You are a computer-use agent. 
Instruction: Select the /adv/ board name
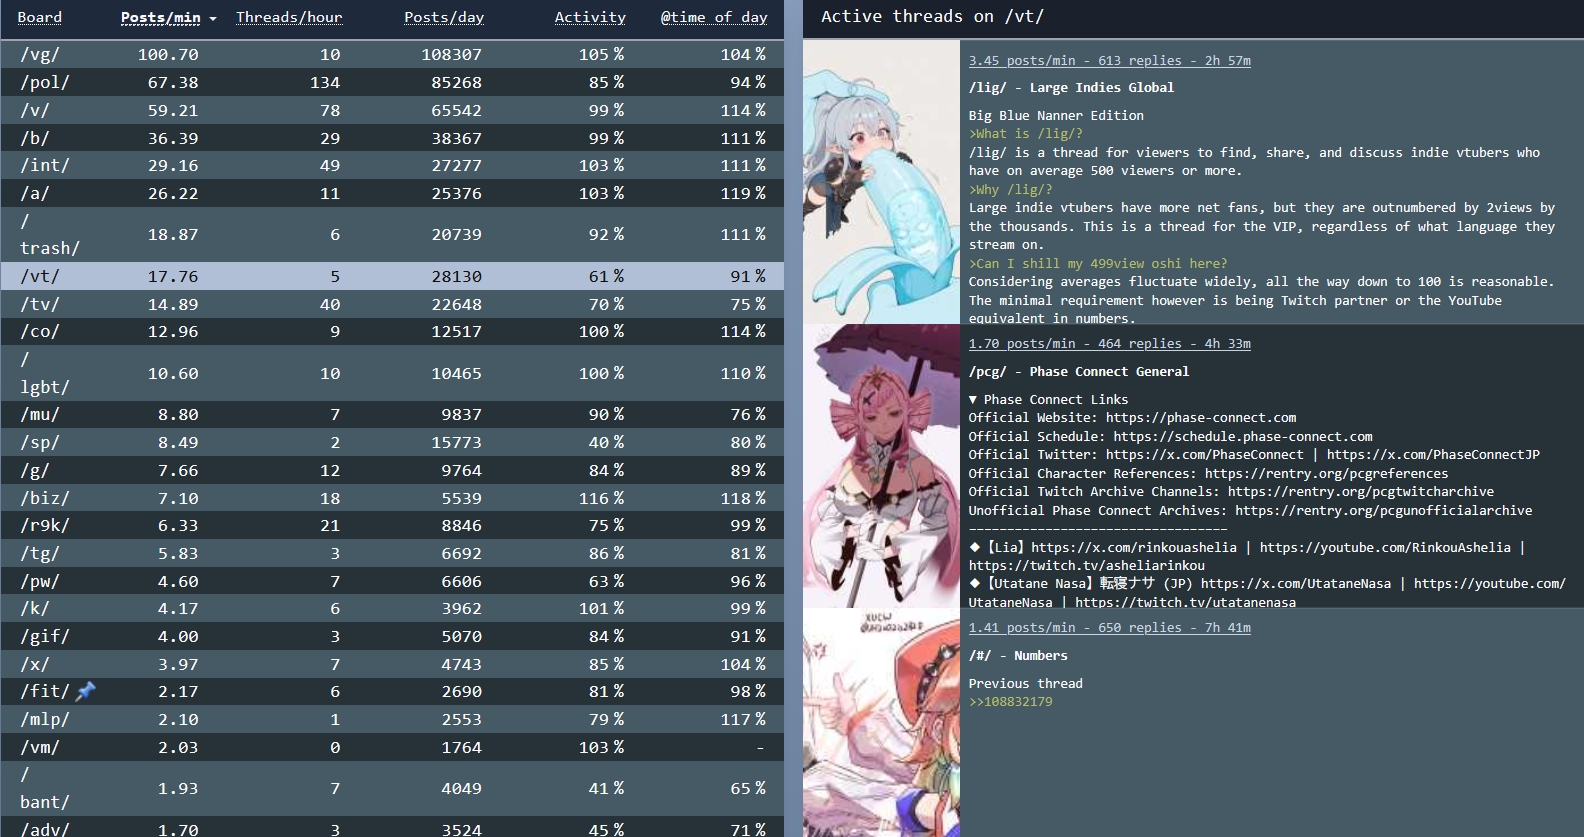45,829
